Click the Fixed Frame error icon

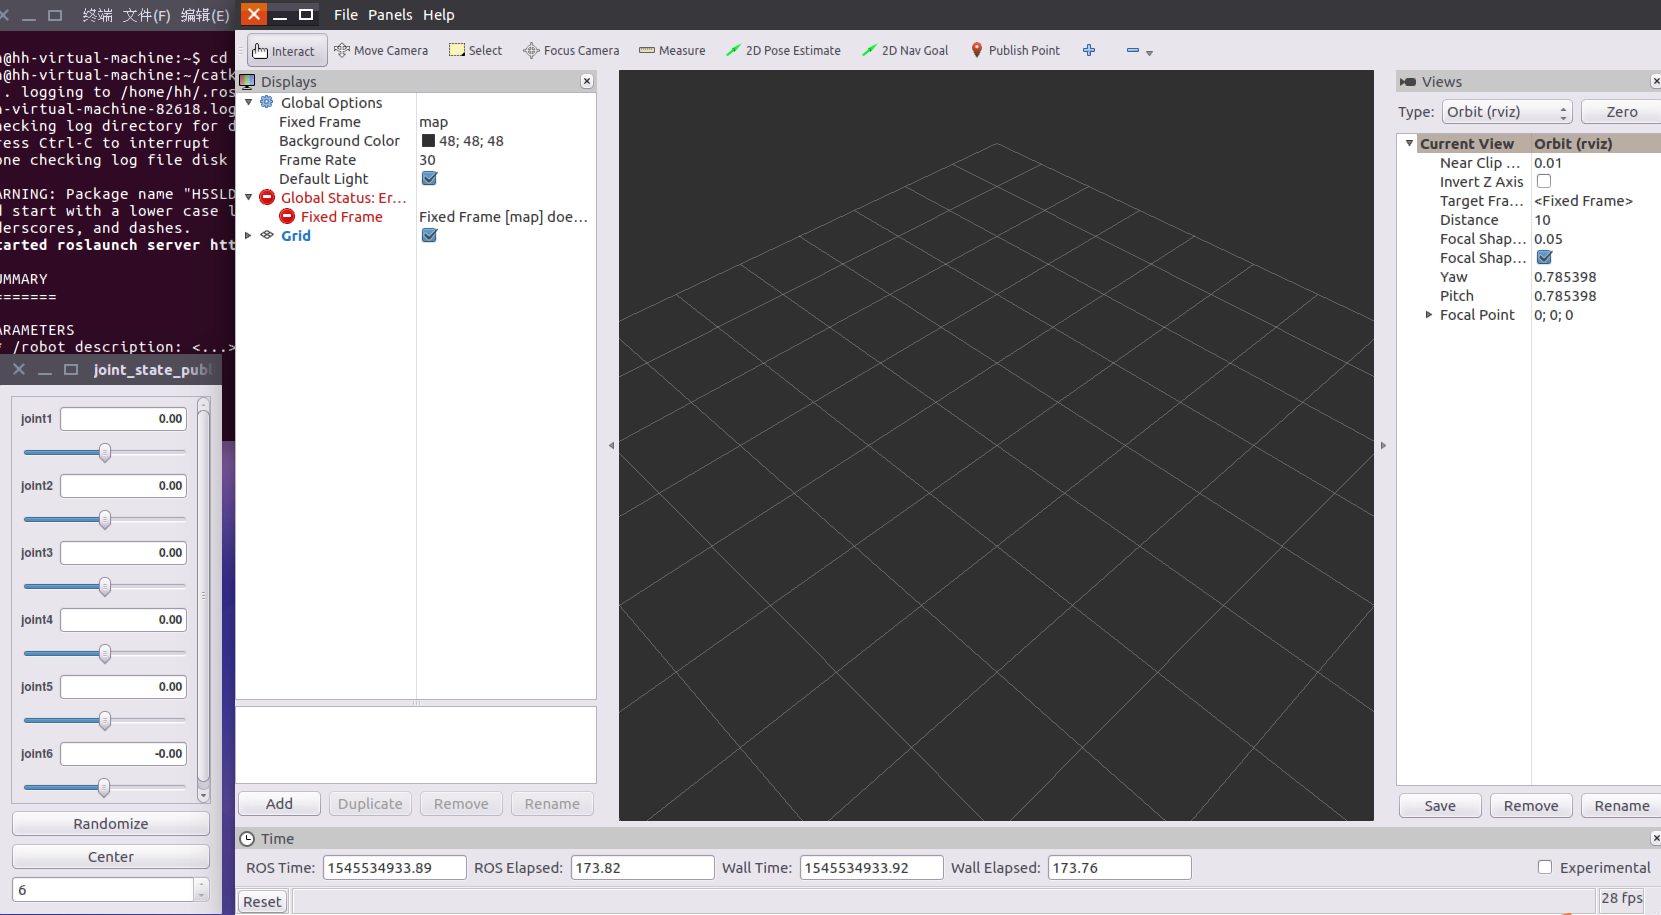coord(287,217)
